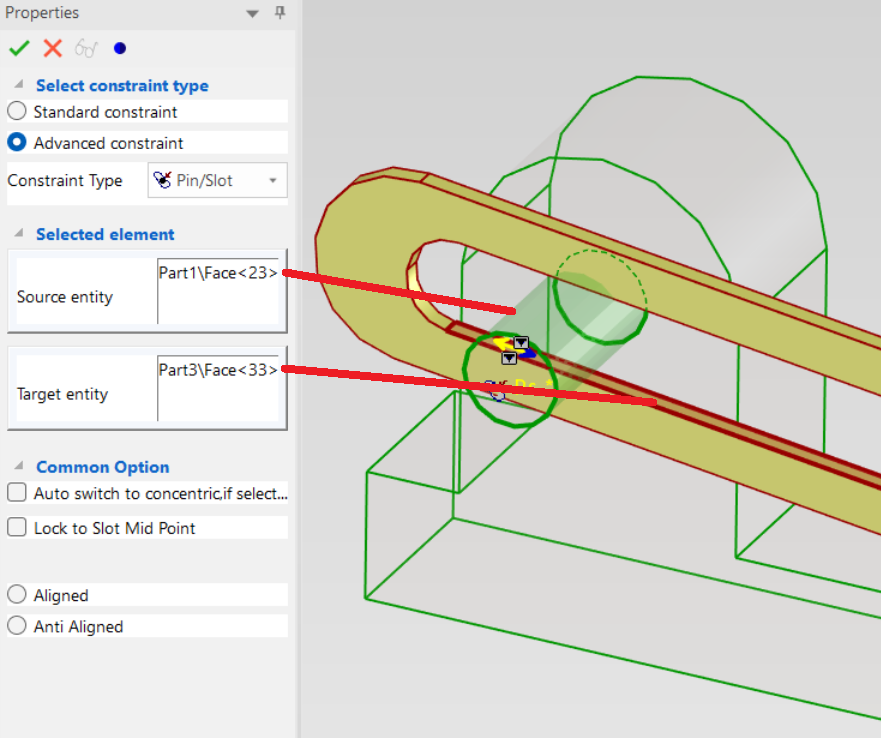Screen dimensions: 881x738
Task: Click the blue dot icon in the toolbar
Action: pyautogui.click(x=120, y=48)
